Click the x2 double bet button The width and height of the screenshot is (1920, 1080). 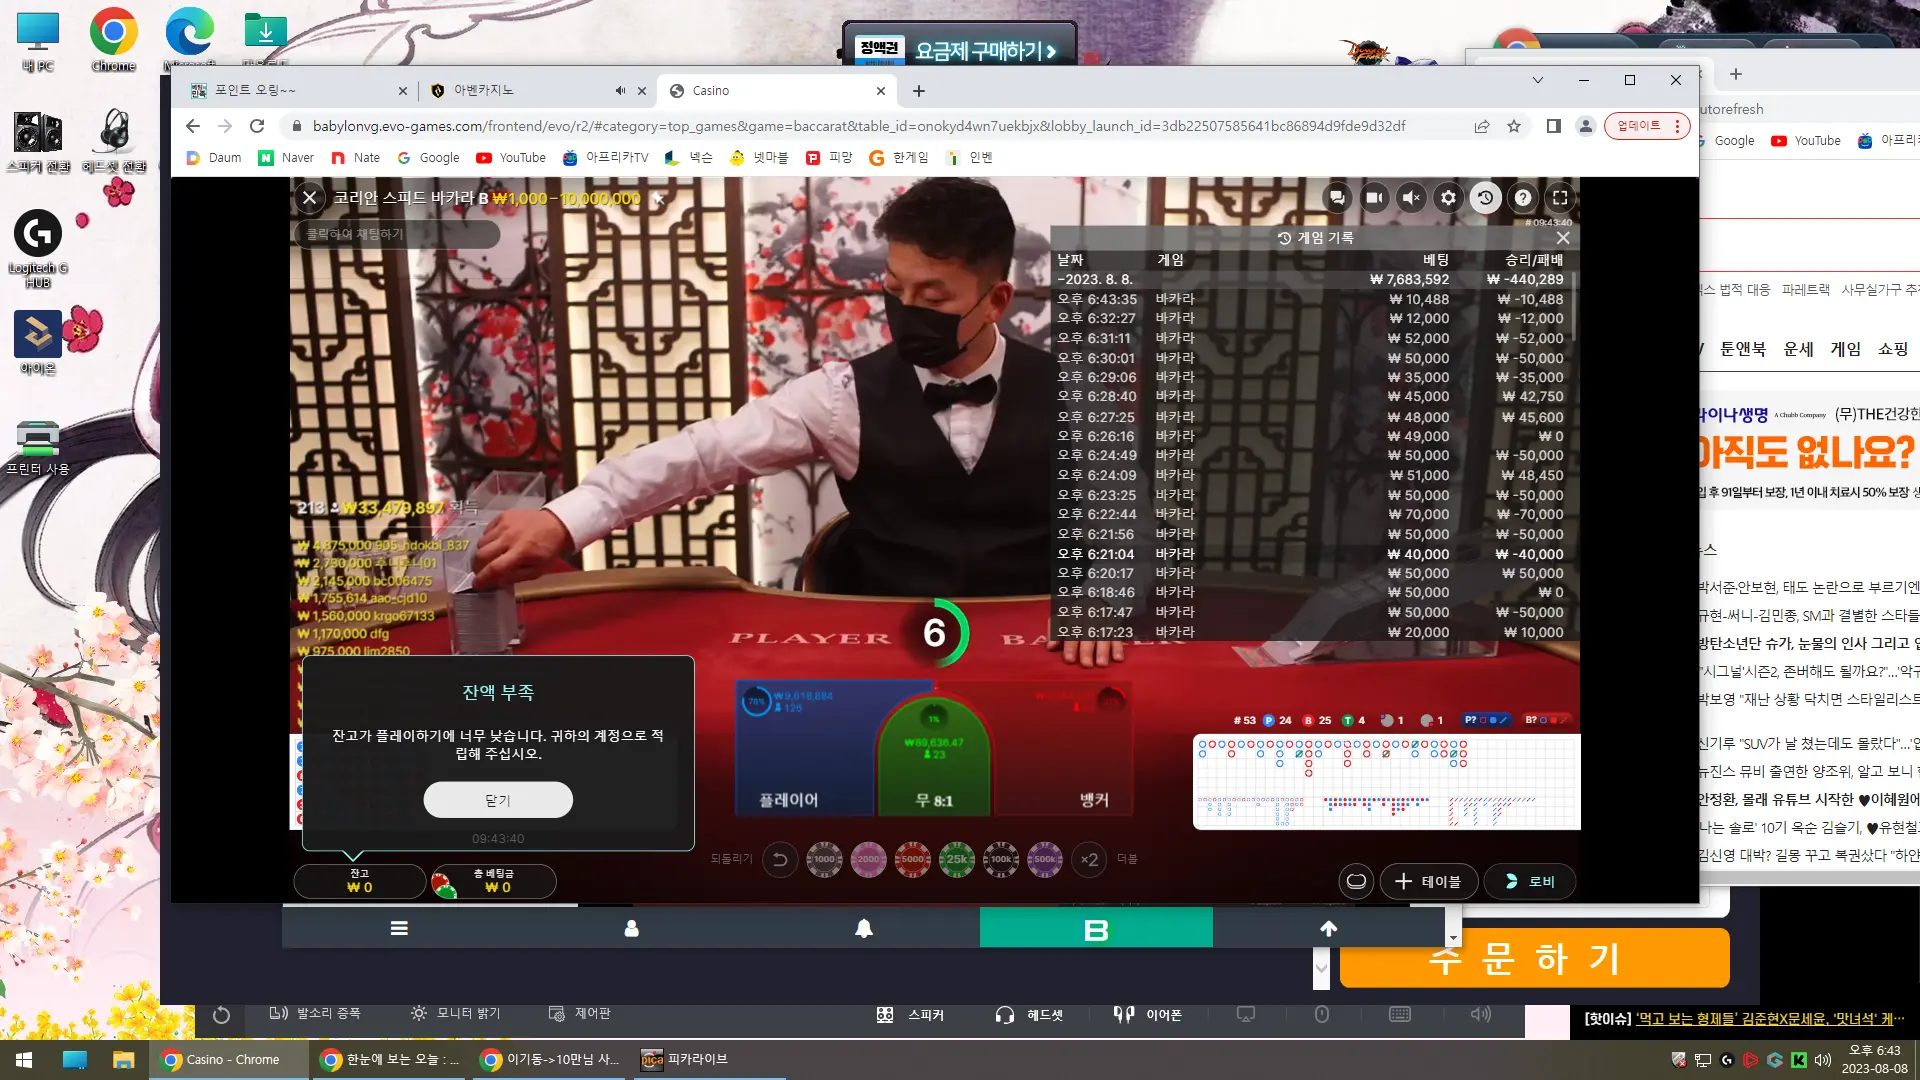tap(1089, 859)
